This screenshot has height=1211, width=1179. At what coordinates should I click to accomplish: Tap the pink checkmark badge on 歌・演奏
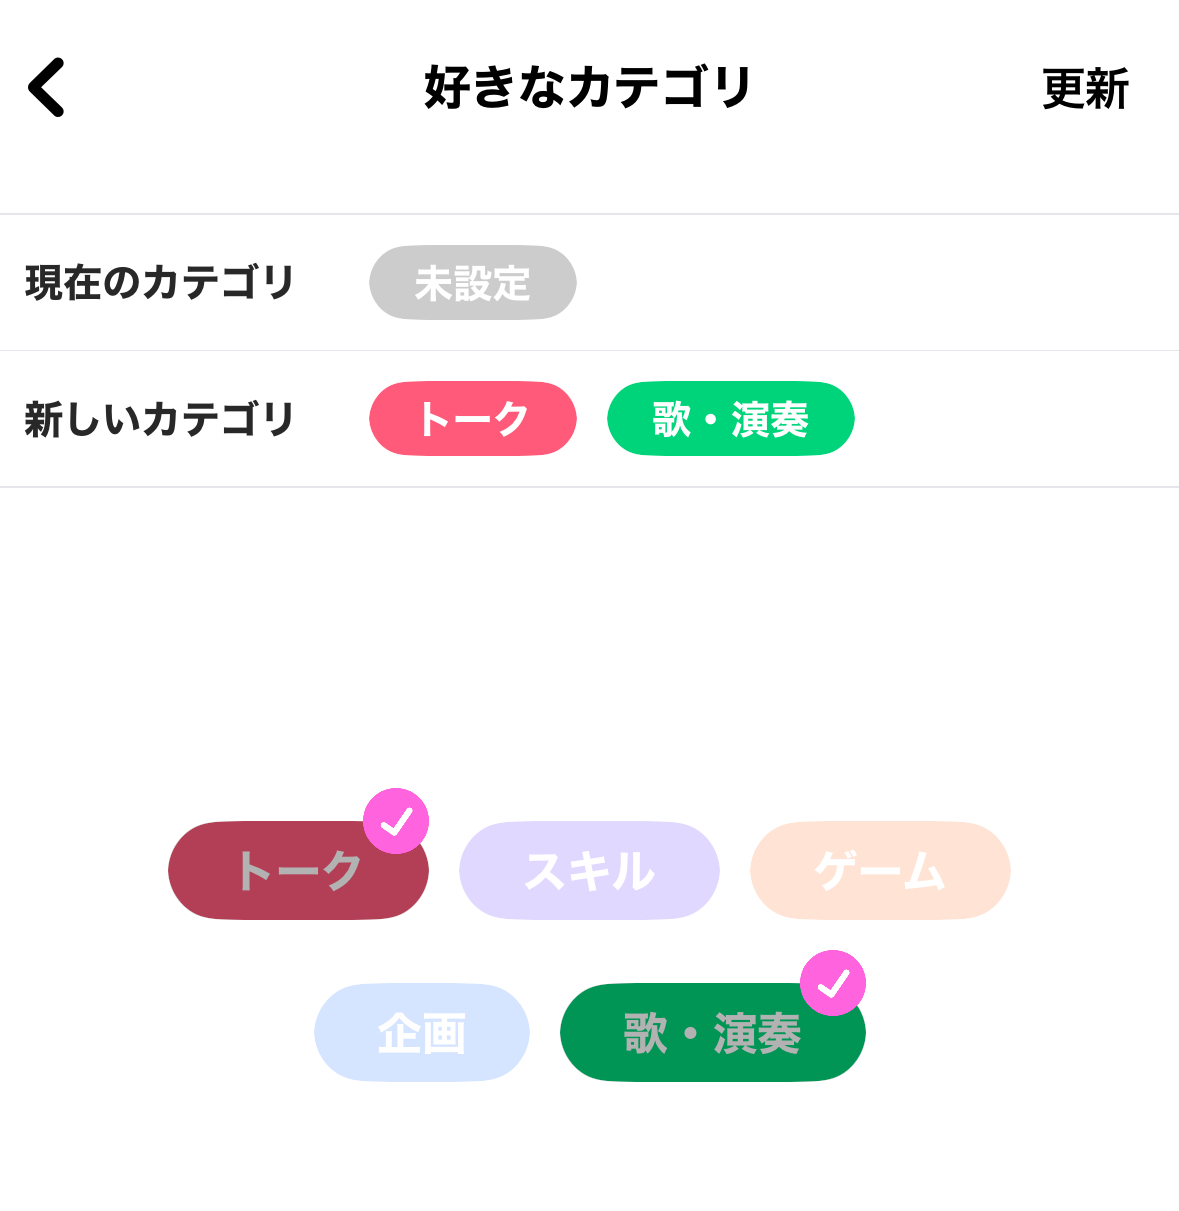tap(833, 983)
